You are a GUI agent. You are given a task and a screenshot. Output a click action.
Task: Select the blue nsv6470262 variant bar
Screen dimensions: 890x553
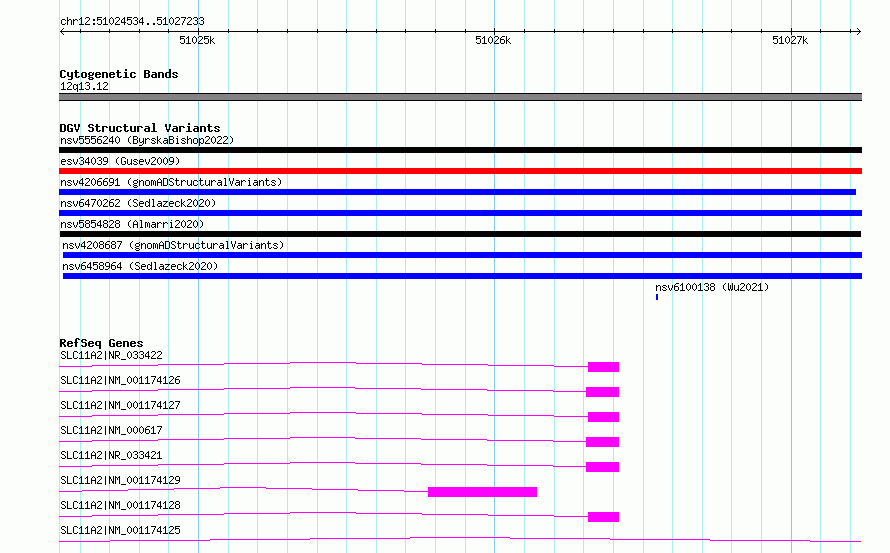460,213
